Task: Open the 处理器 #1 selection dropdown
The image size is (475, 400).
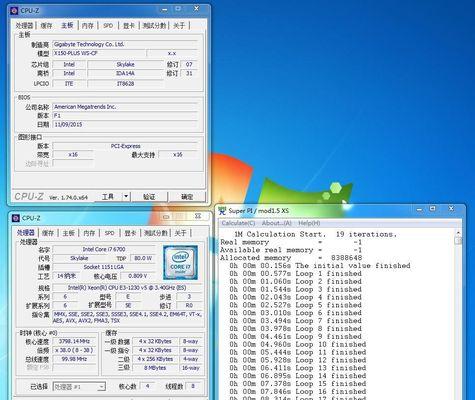Action: coord(79,387)
